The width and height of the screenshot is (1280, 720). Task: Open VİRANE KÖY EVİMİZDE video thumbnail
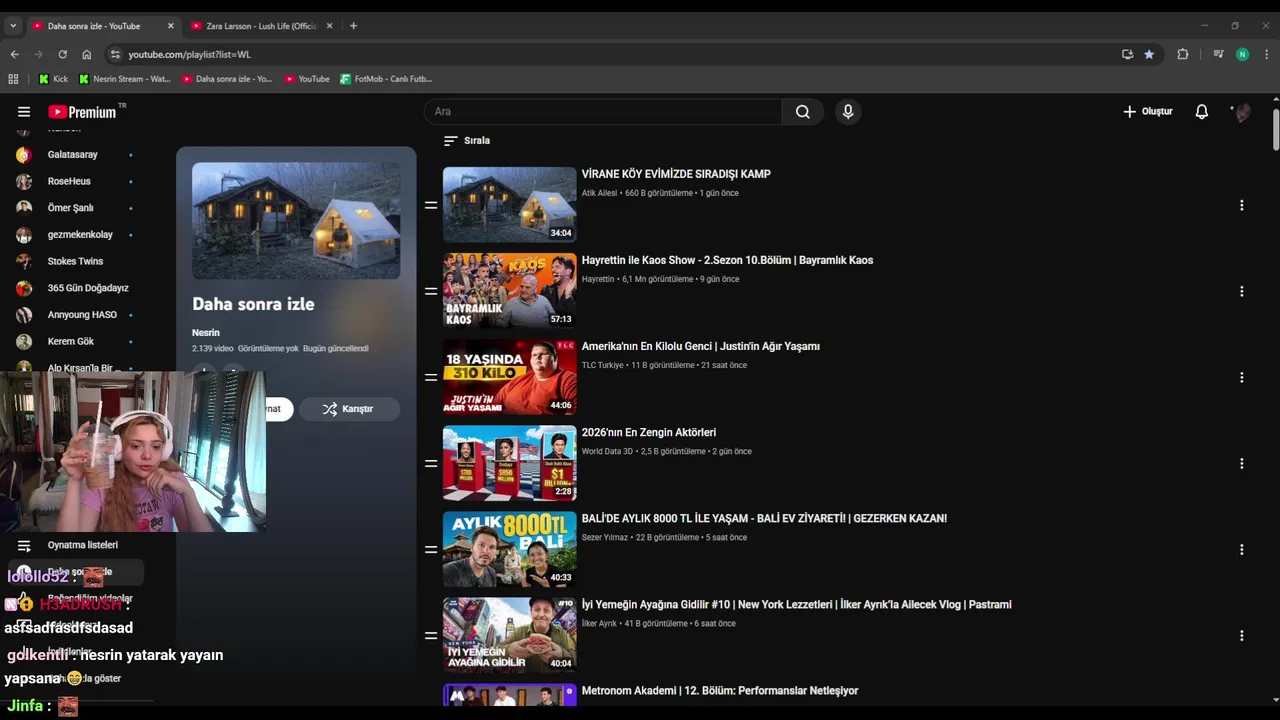[510, 204]
